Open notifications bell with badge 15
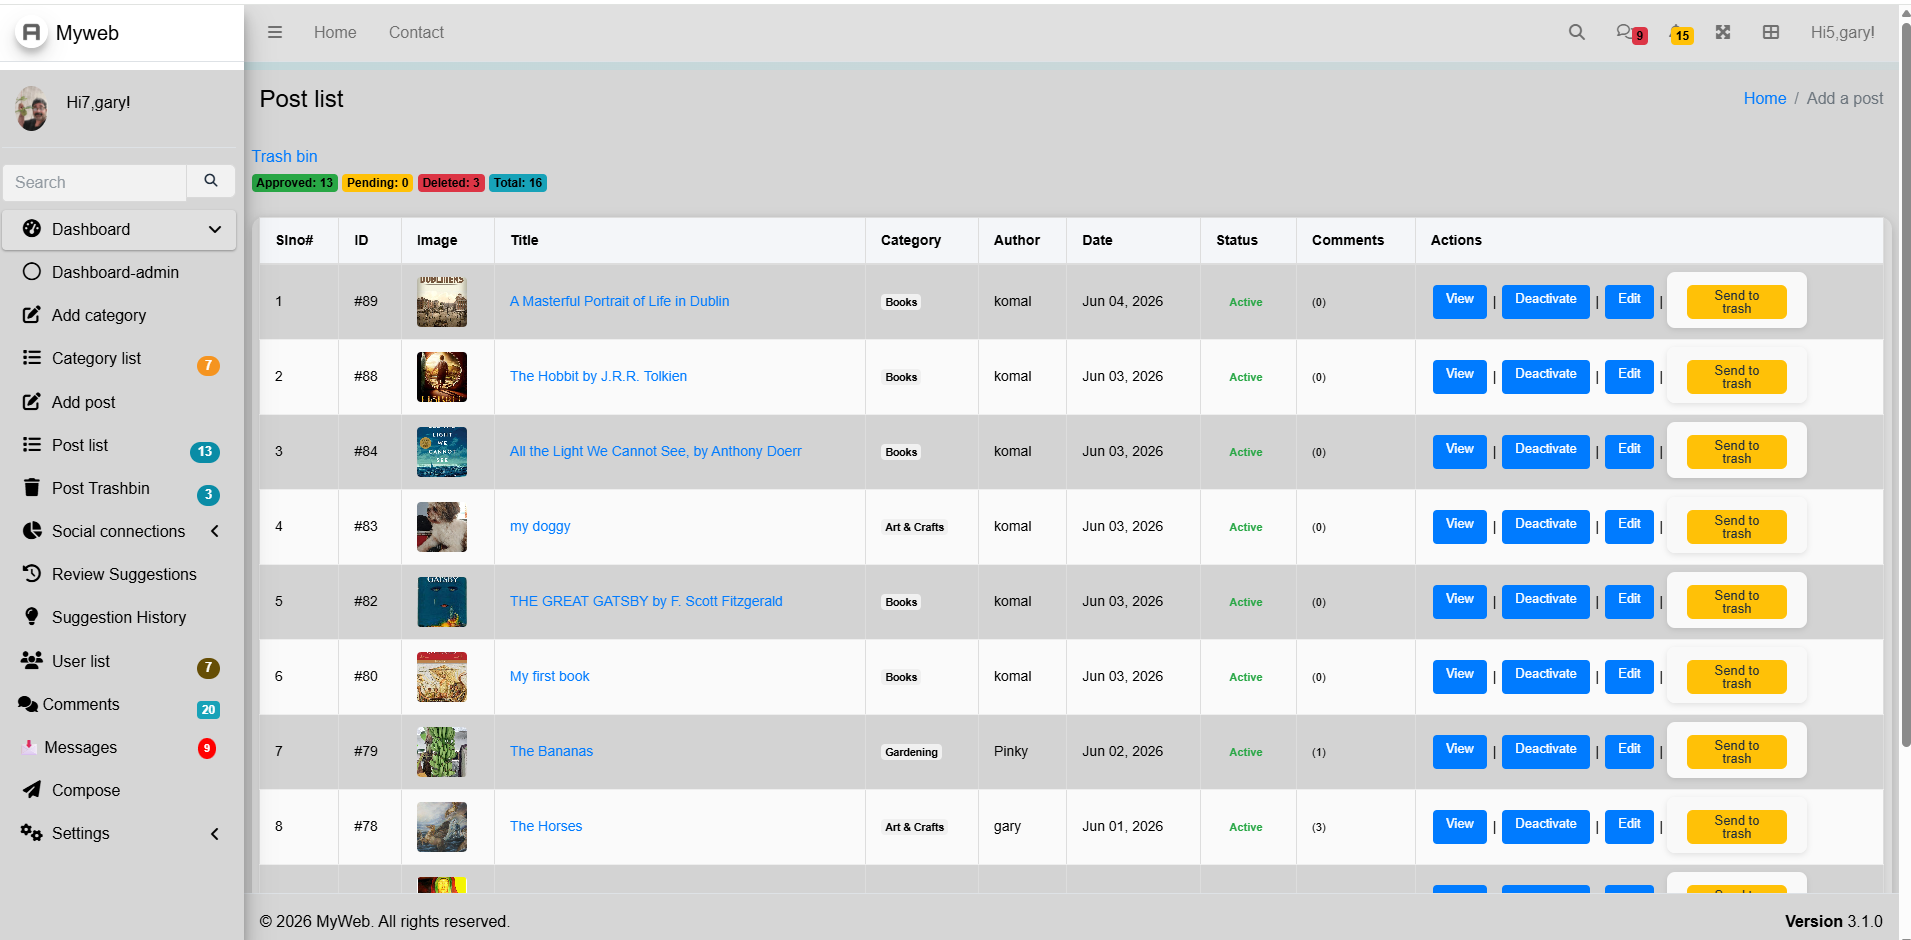The width and height of the screenshot is (1911, 940). (1681, 34)
